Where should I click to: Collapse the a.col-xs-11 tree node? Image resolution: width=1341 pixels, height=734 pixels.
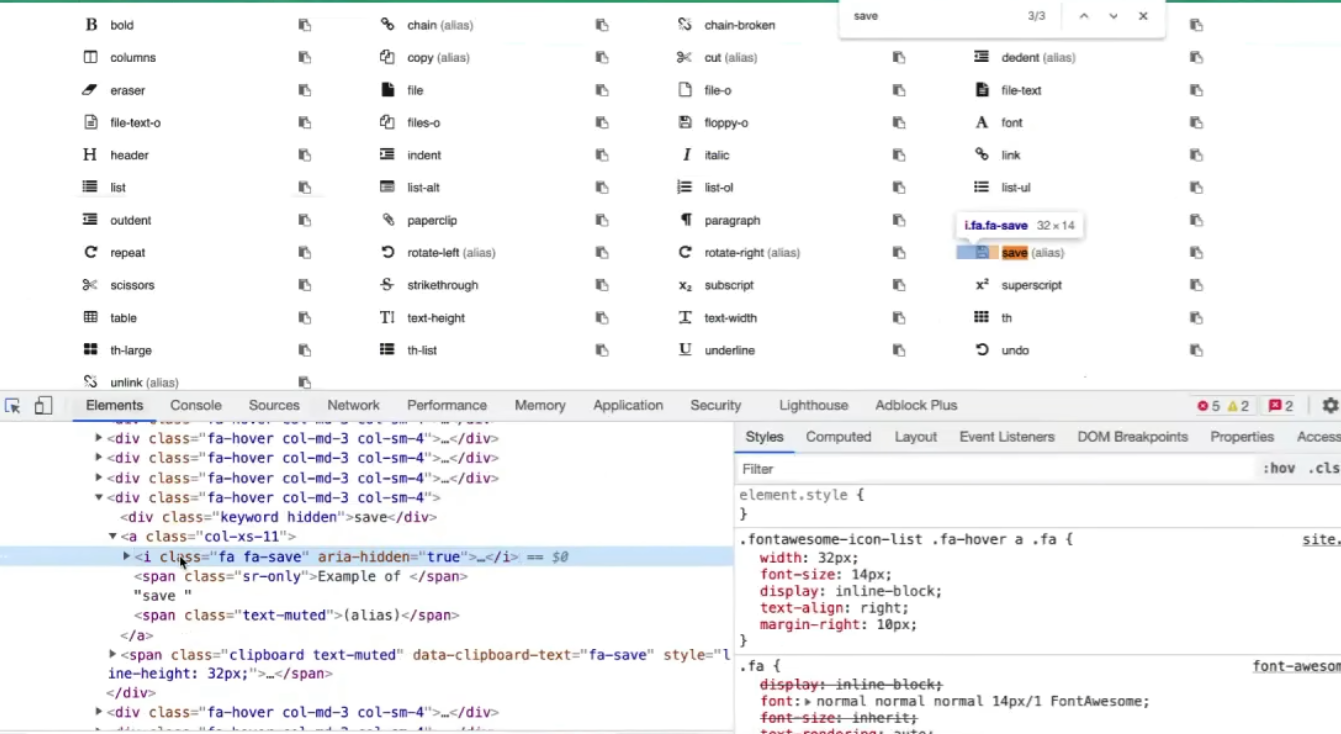tap(113, 536)
